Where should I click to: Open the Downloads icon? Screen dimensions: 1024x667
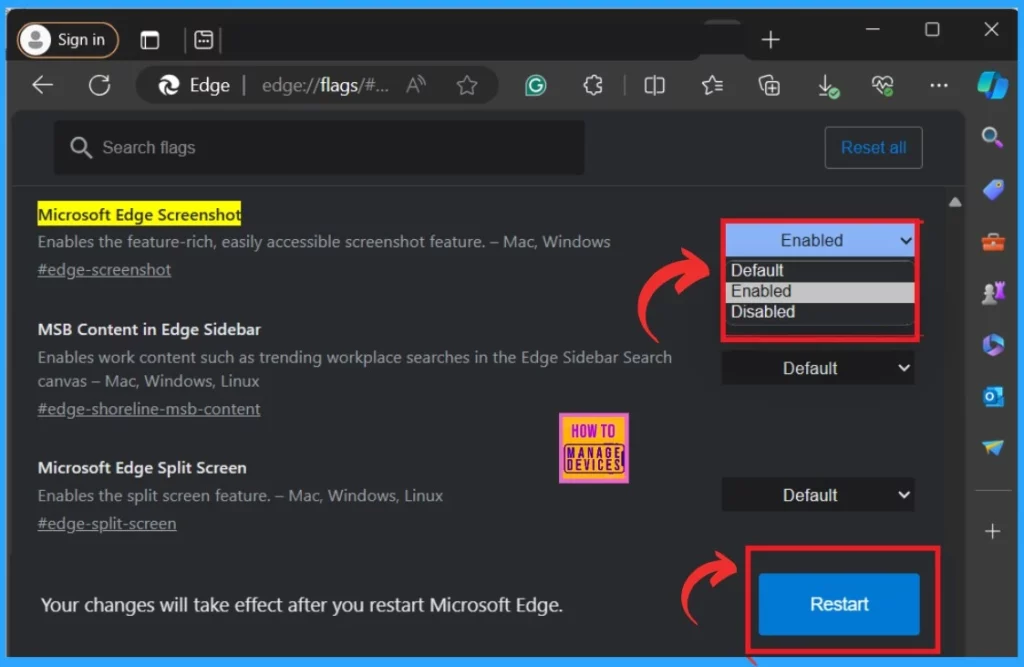click(x=827, y=86)
